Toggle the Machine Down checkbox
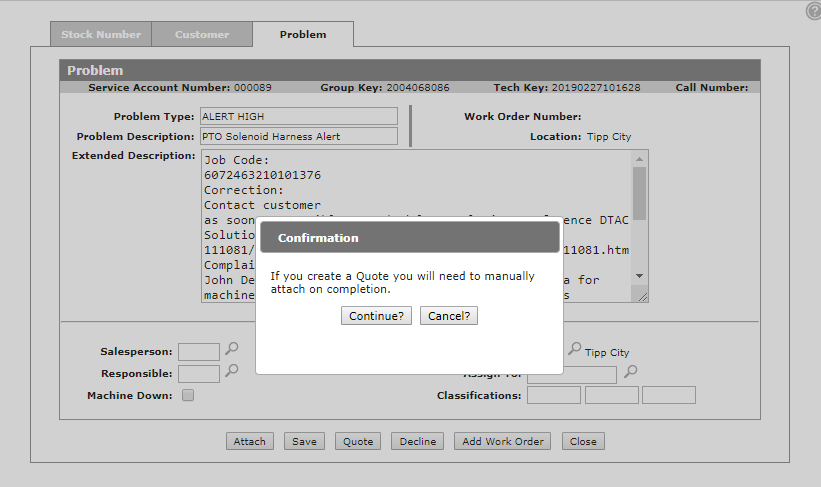 pos(188,396)
